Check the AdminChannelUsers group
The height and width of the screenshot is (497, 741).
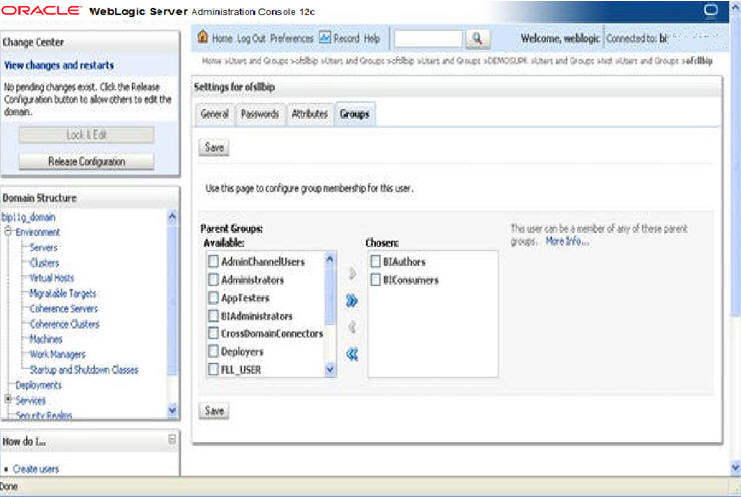pyautogui.click(x=214, y=262)
